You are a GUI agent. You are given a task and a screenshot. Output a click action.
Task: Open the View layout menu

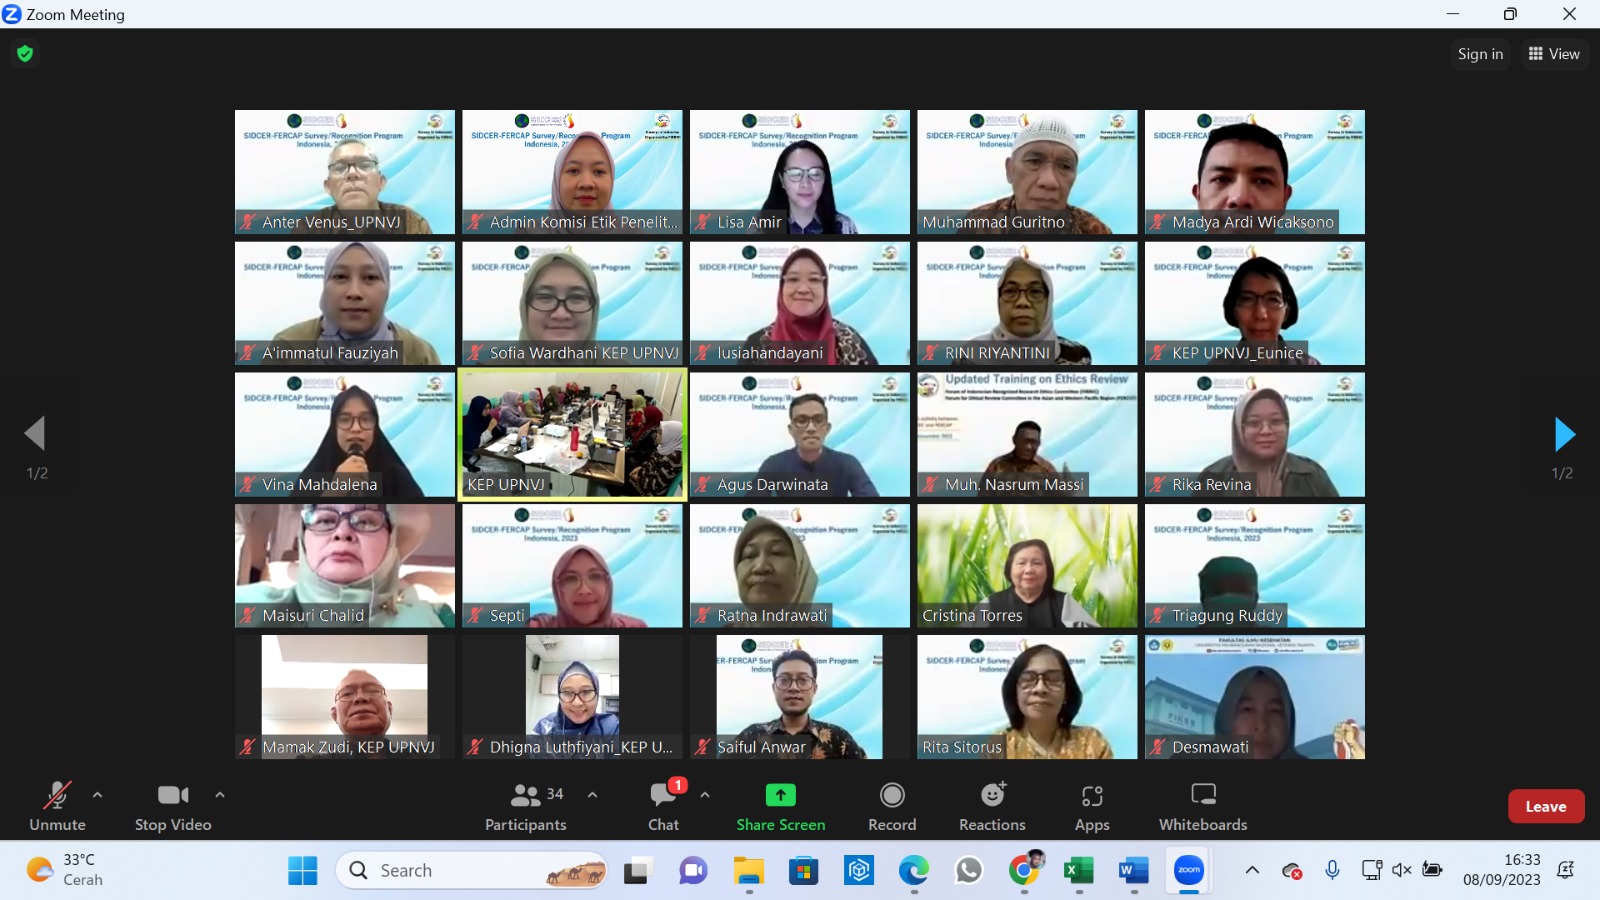(x=1554, y=54)
